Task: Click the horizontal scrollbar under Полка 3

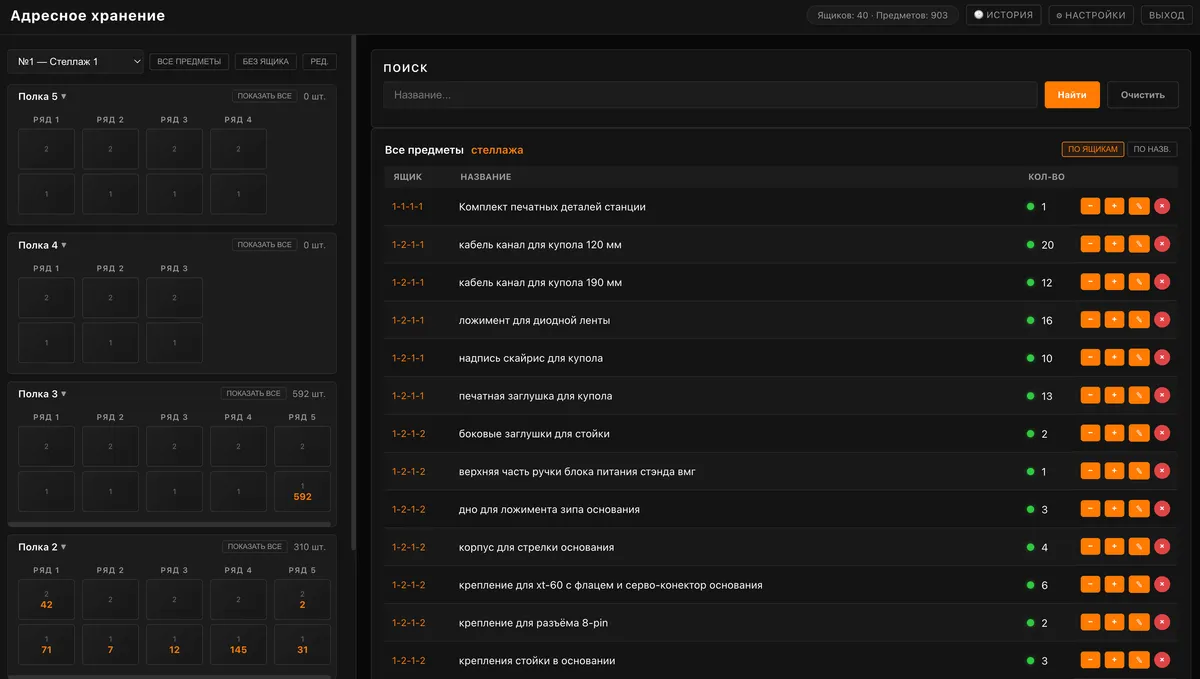Action: coord(170,523)
